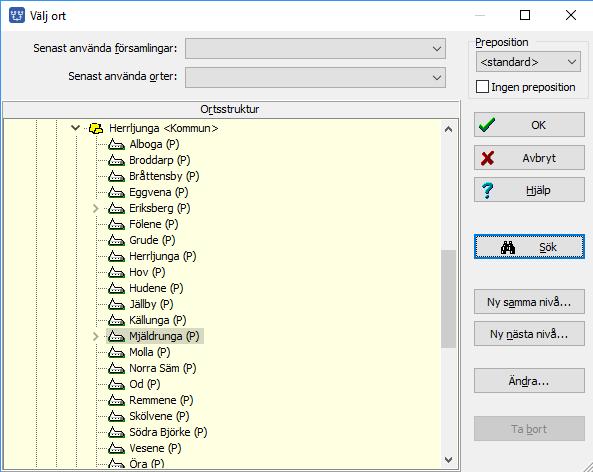Click the parish icon beside Molla (P)

point(116,352)
